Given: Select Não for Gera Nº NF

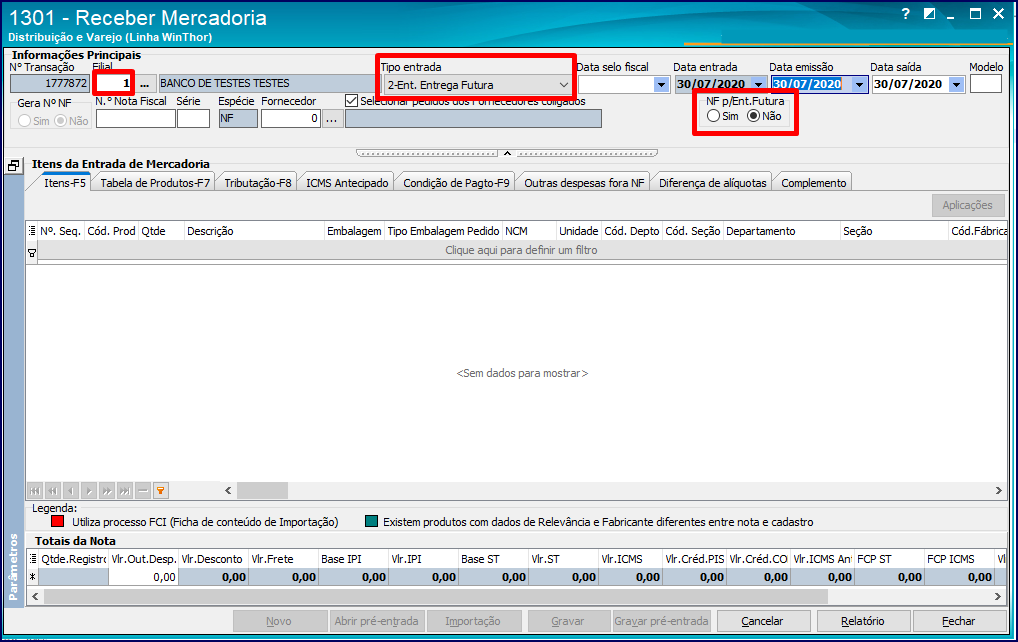Looking at the screenshot, I should point(60,121).
